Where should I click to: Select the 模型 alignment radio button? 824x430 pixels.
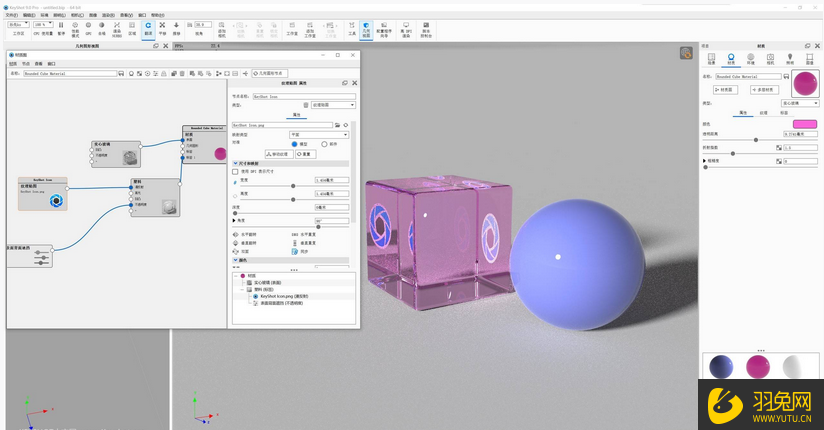pos(295,144)
